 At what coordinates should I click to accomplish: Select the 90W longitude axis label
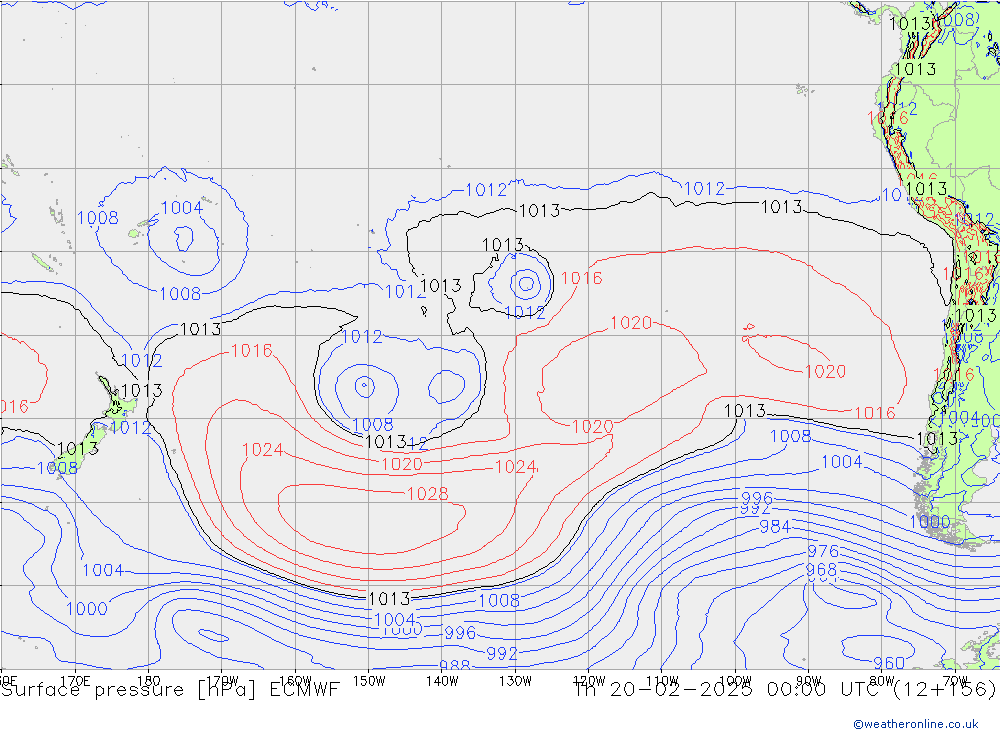click(x=809, y=681)
